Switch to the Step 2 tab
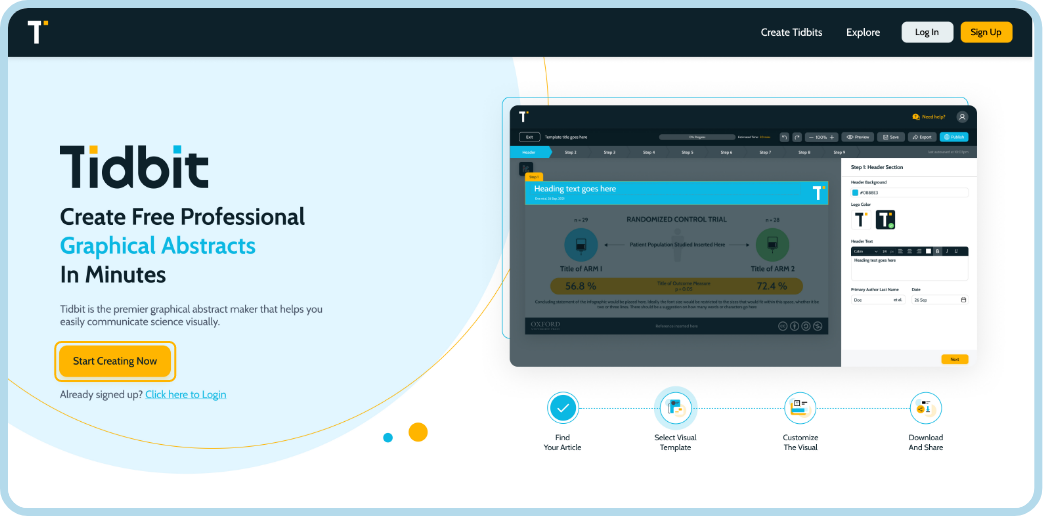The height and width of the screenshot is (516, 1043). point(571,152)
